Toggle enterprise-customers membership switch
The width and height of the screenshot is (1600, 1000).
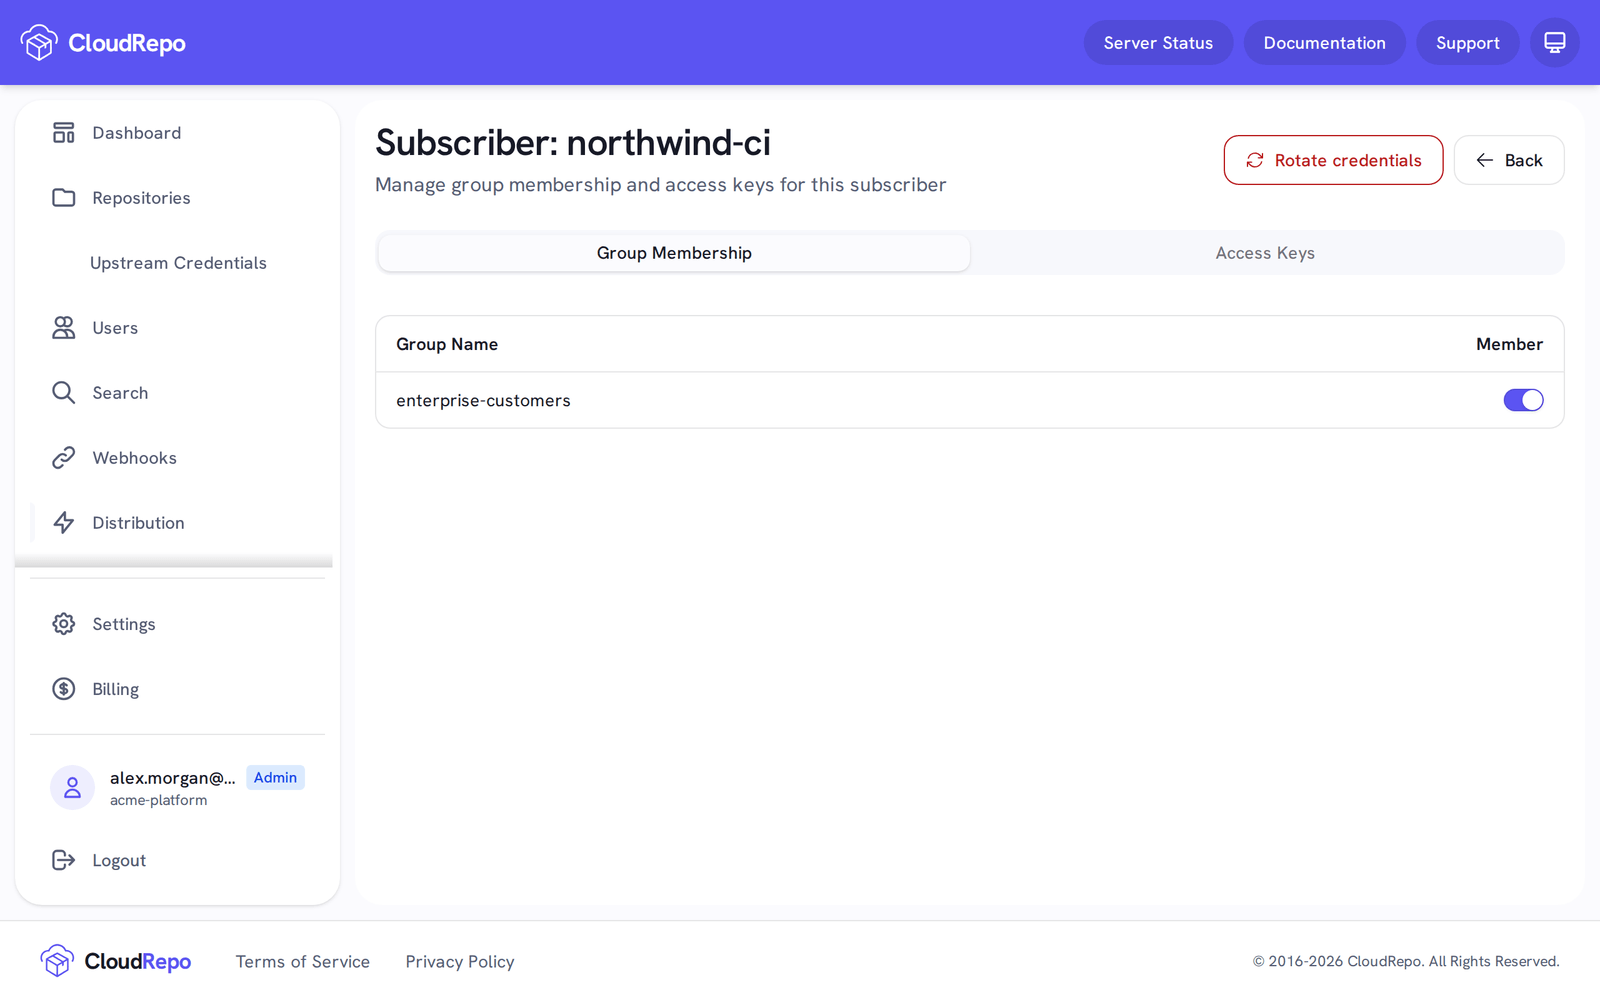tap(1523, 400)
